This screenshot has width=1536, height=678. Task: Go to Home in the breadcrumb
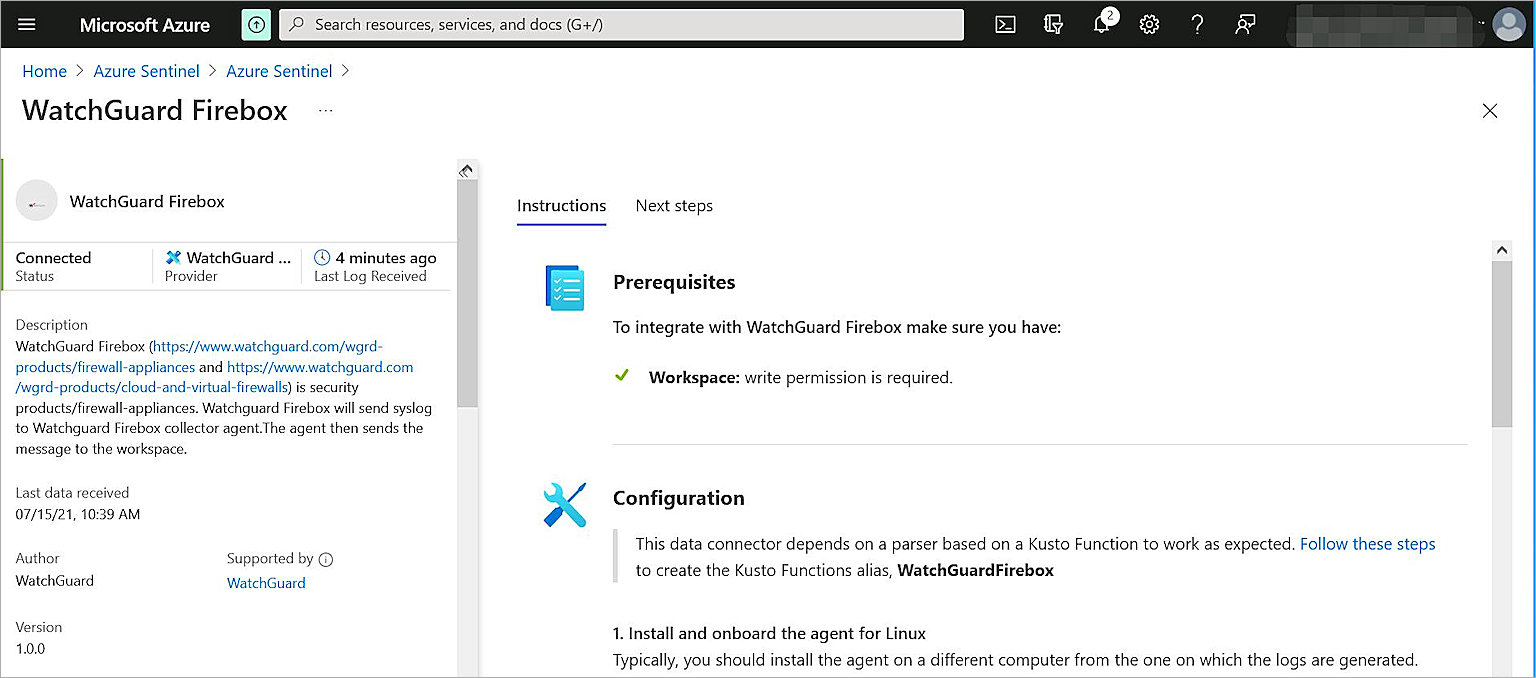(x=44, y=71)
